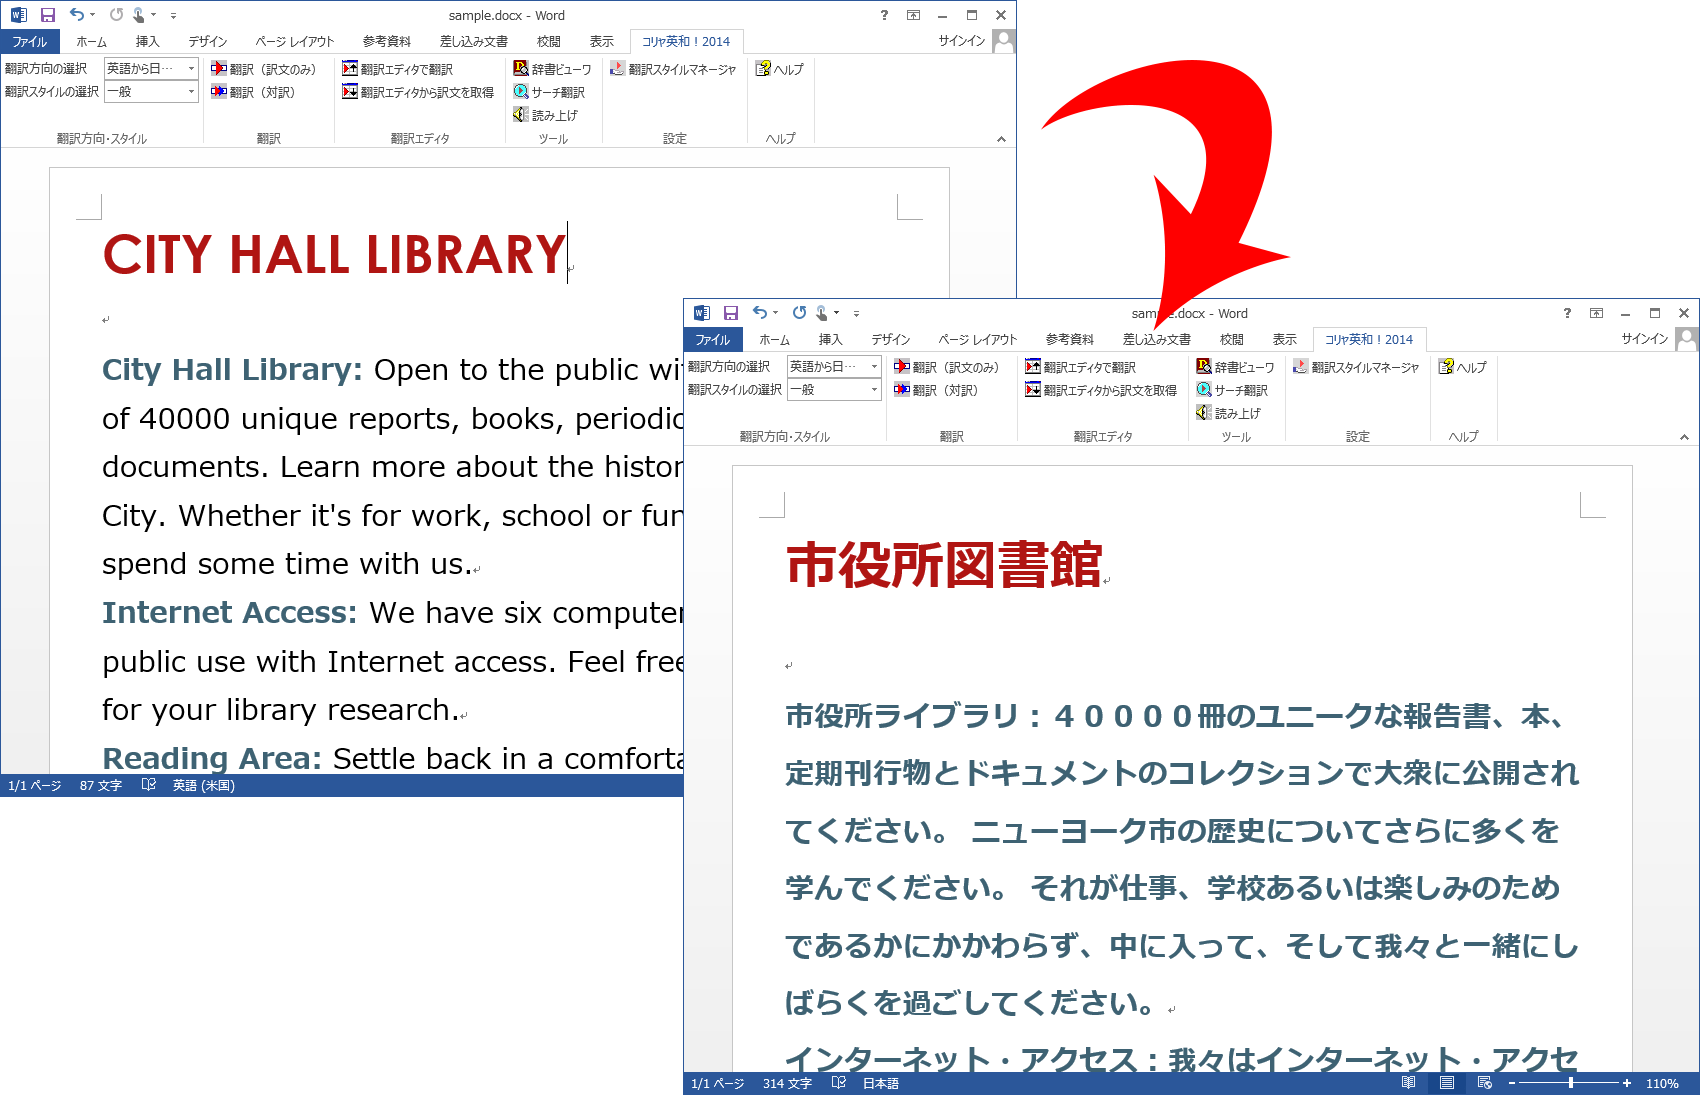Click サインイン in the front Japanese window
Image resolution: width=1701 pixels, height=1097 pixels.
click(1644, 339)
